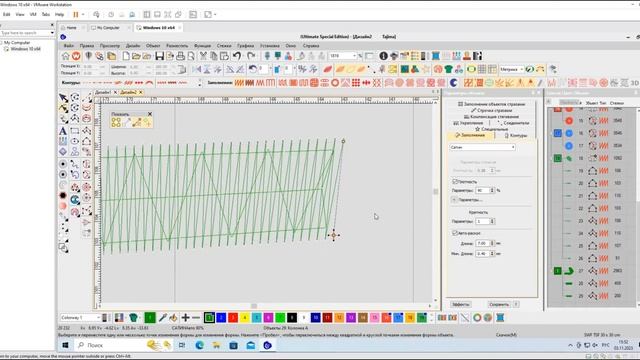
Task: Click the Эффекты button
Action: click(x=461, y=304)
